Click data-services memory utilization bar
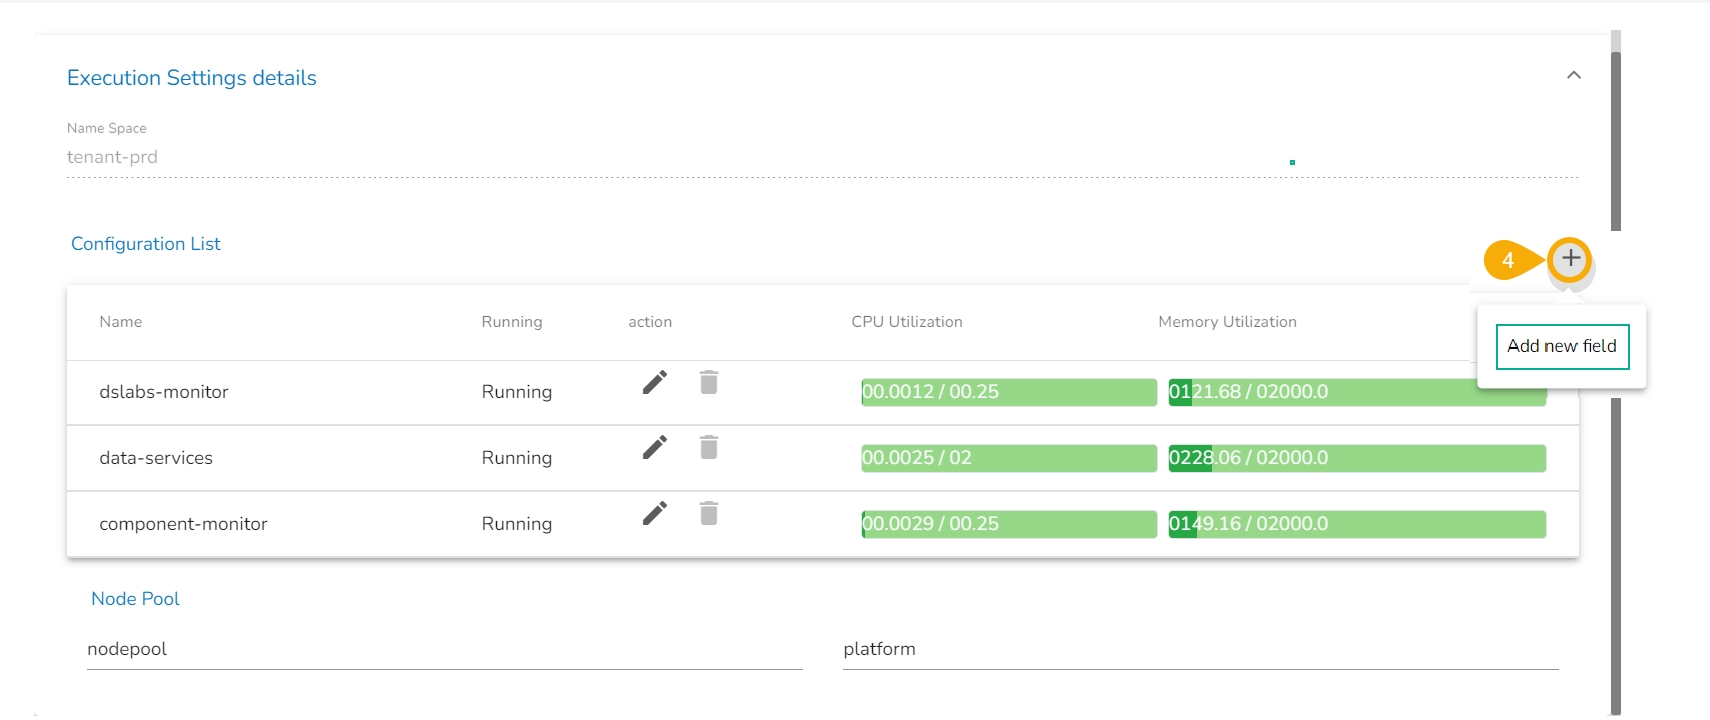This screenshot has height=720, width=1710. pyautogui.click(x=1357, y=458)
